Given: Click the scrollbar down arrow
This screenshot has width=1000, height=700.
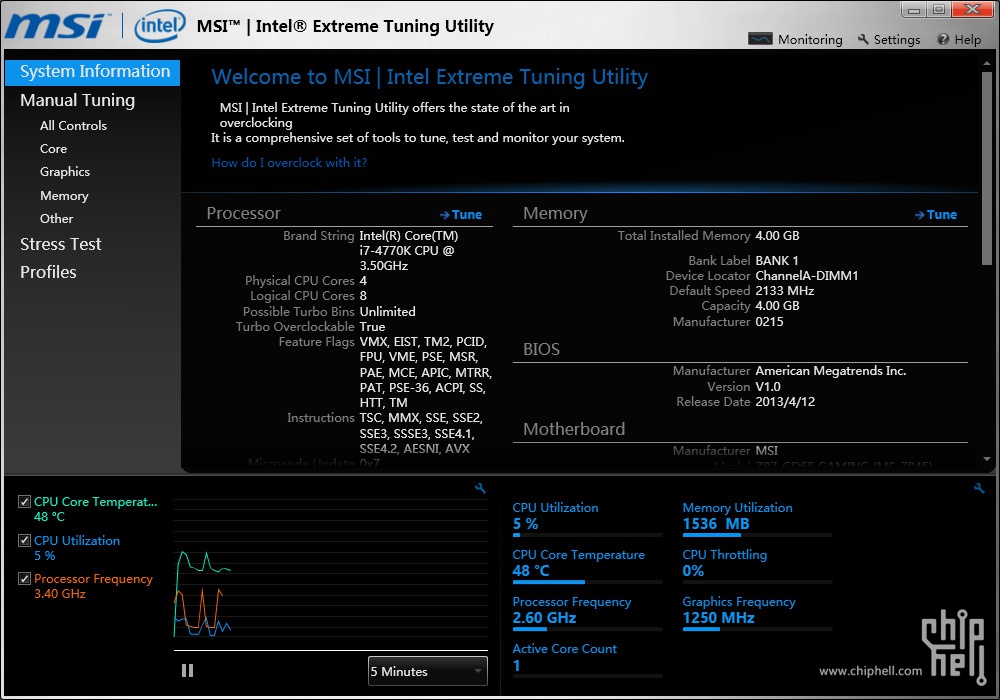Looking at the screenshot, I should pos(987,459).
